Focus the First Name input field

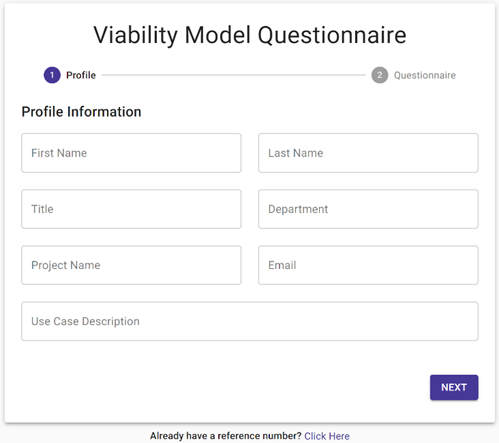(131, 153)
